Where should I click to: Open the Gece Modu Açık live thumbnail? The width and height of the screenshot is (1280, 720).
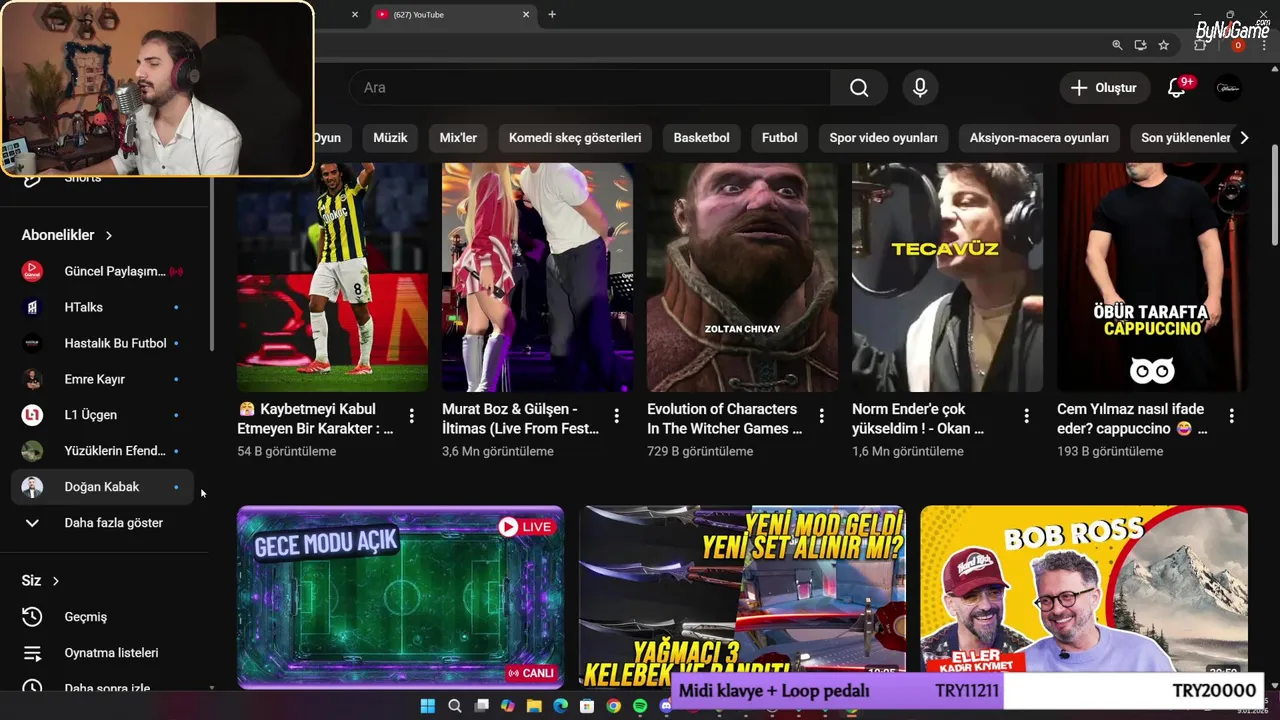[400, 597]
